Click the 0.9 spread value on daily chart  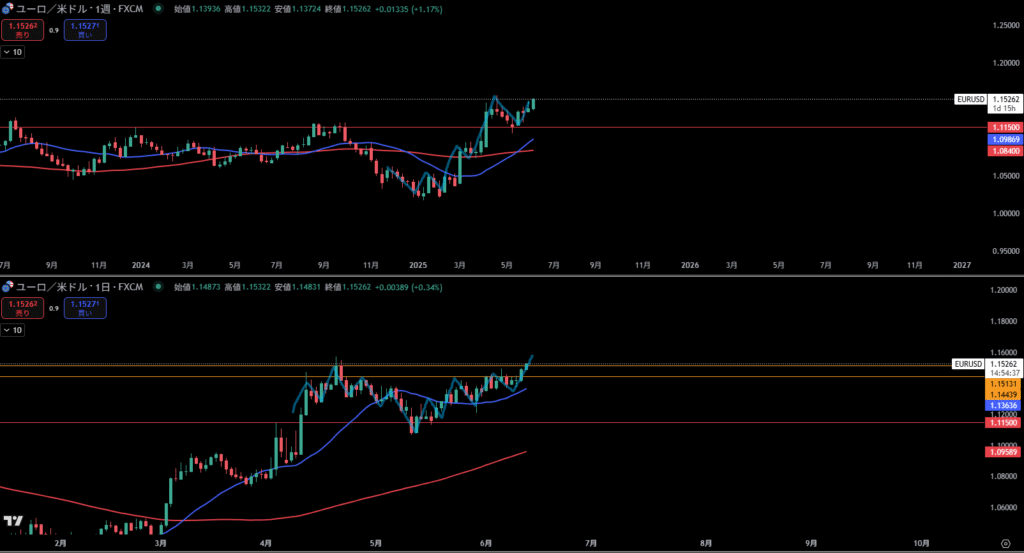tap(54, 308)
